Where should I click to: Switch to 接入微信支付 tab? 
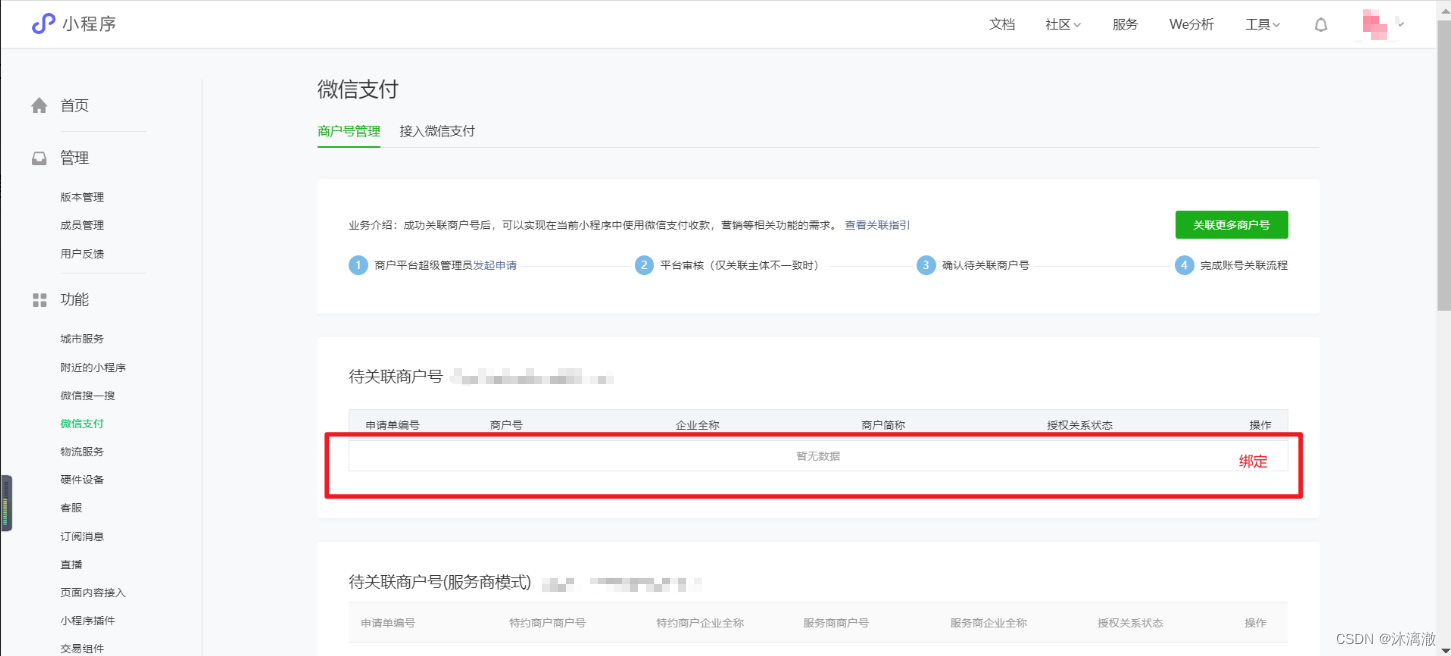pyautogui.click(x=437, y=131)
